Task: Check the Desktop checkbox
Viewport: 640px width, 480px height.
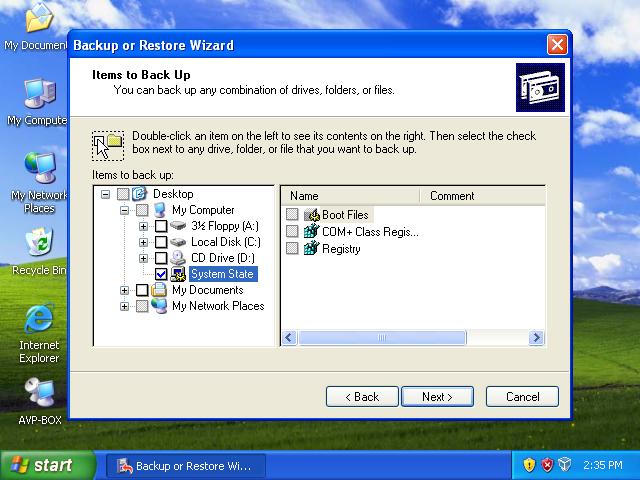Action: point(123,194)
